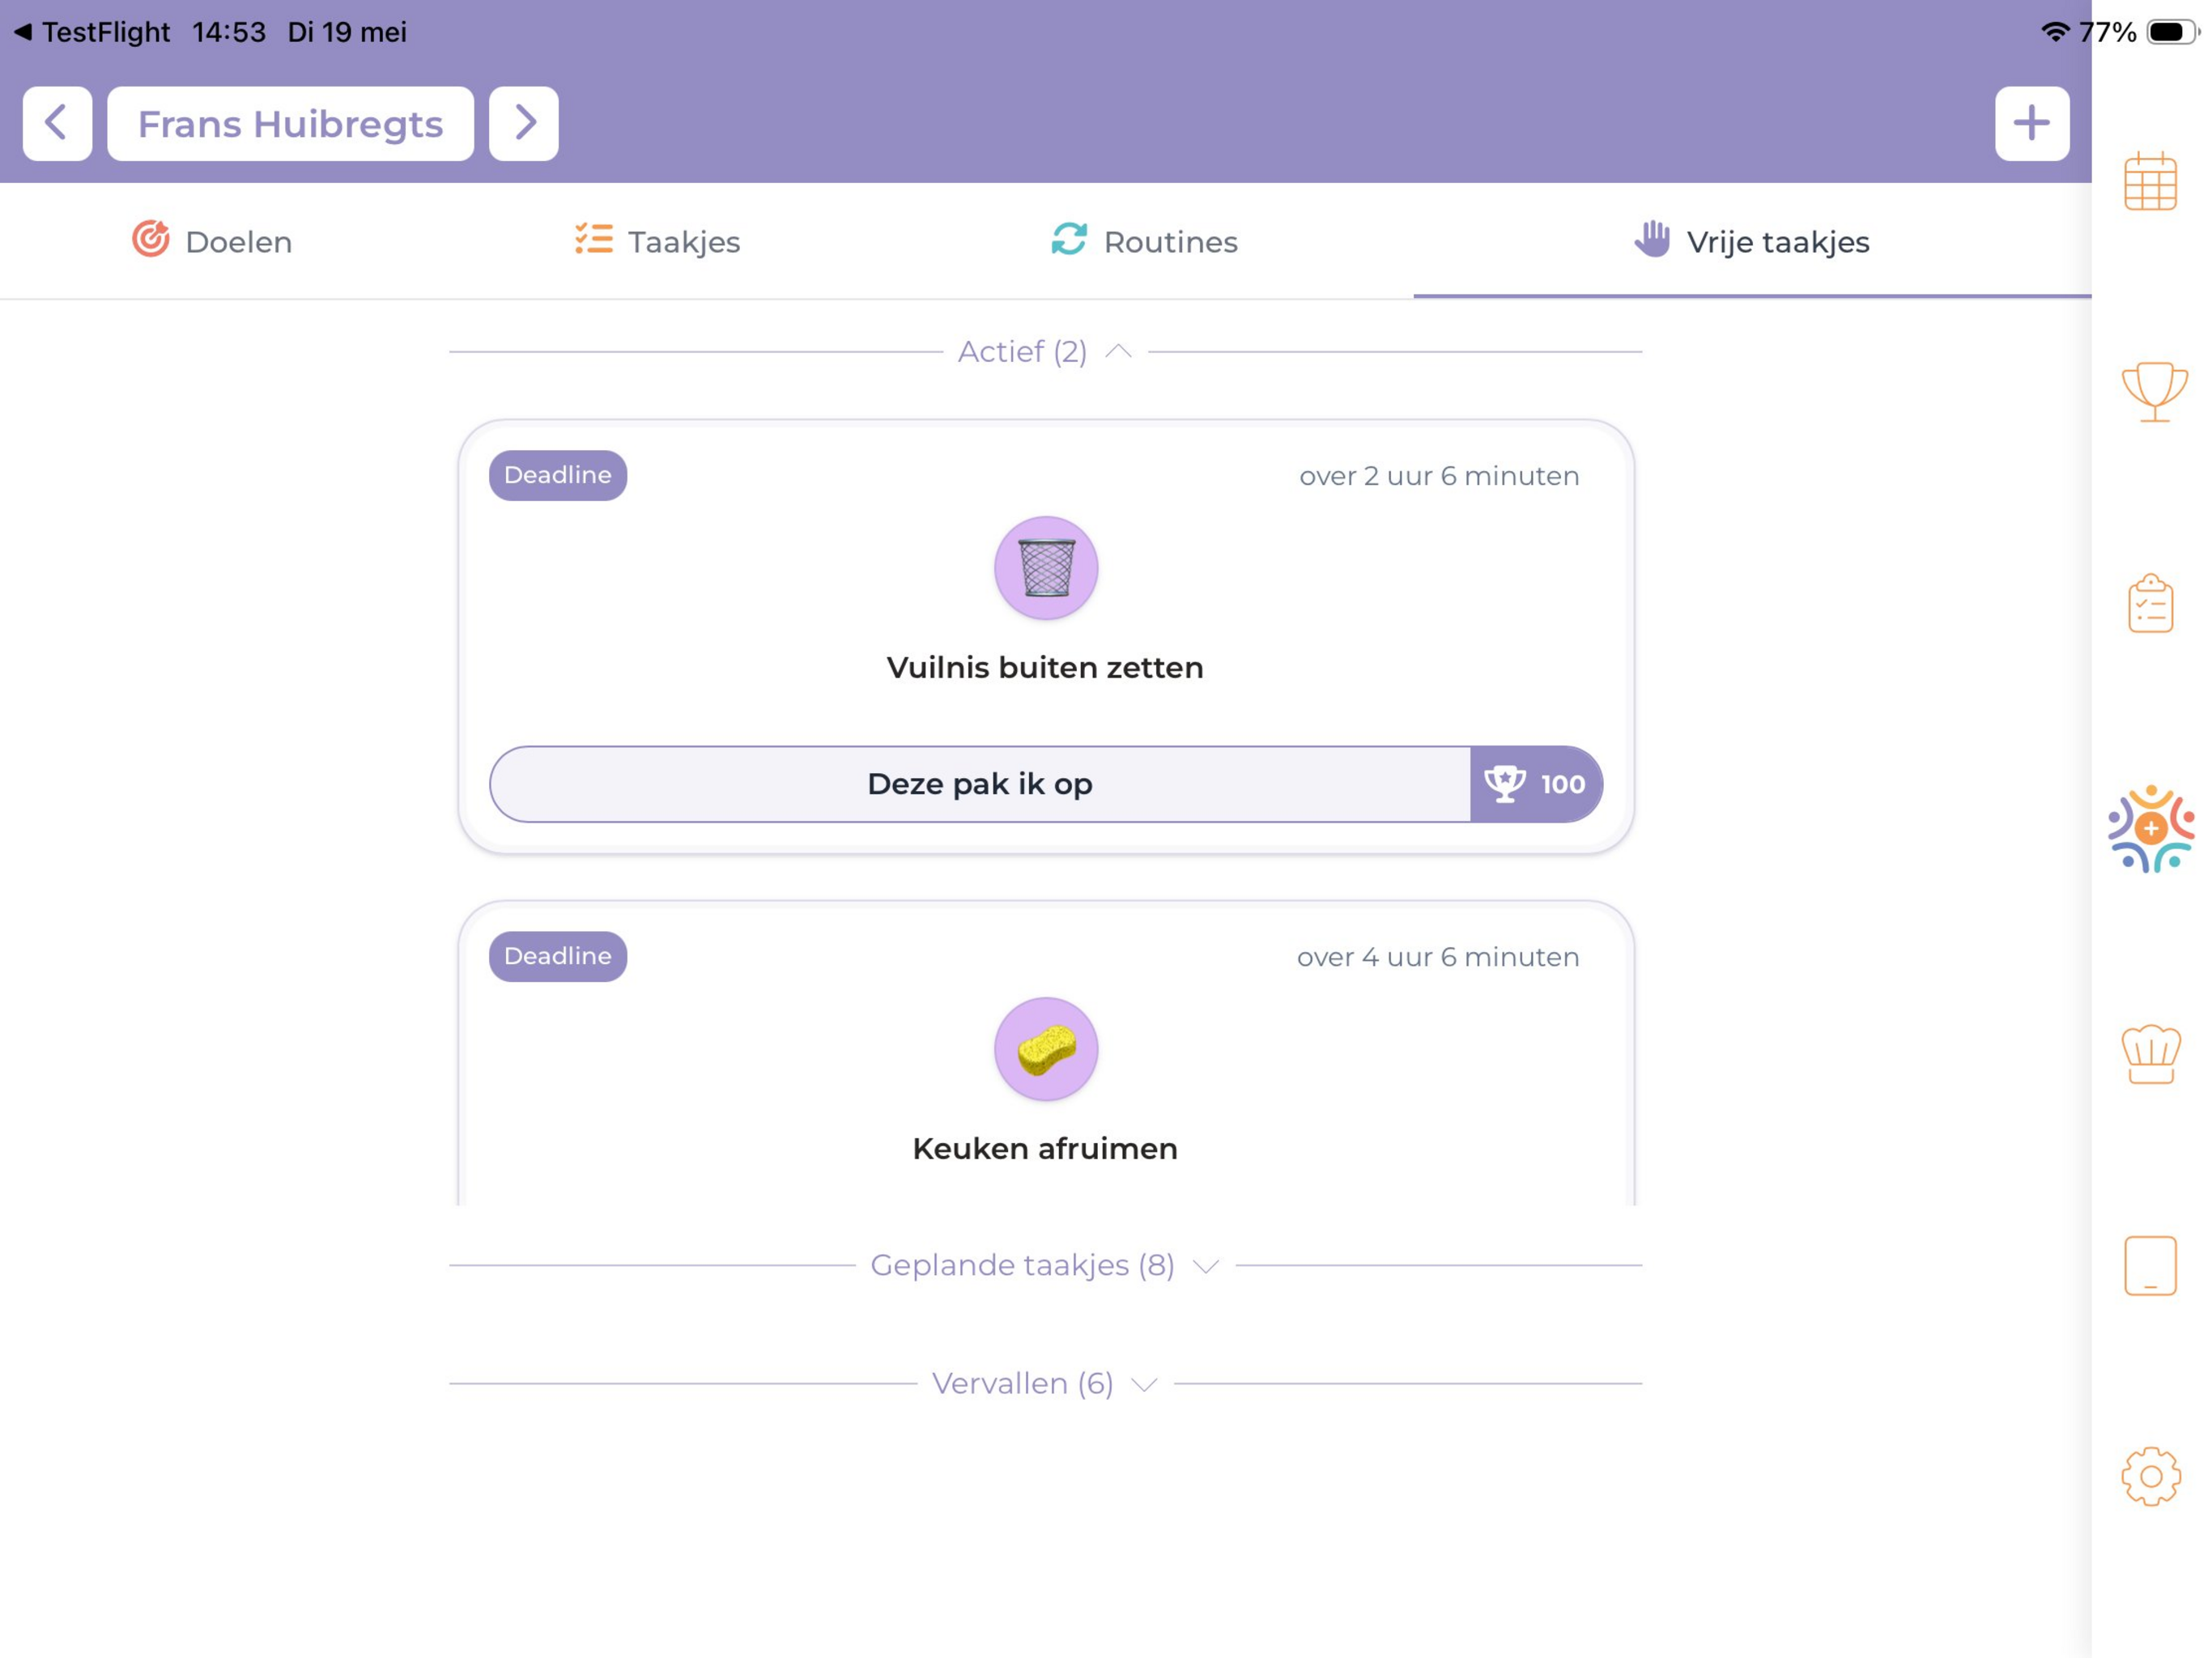
Task: Tap the Wi-Fi status icon
Action: pos(2054,32)
